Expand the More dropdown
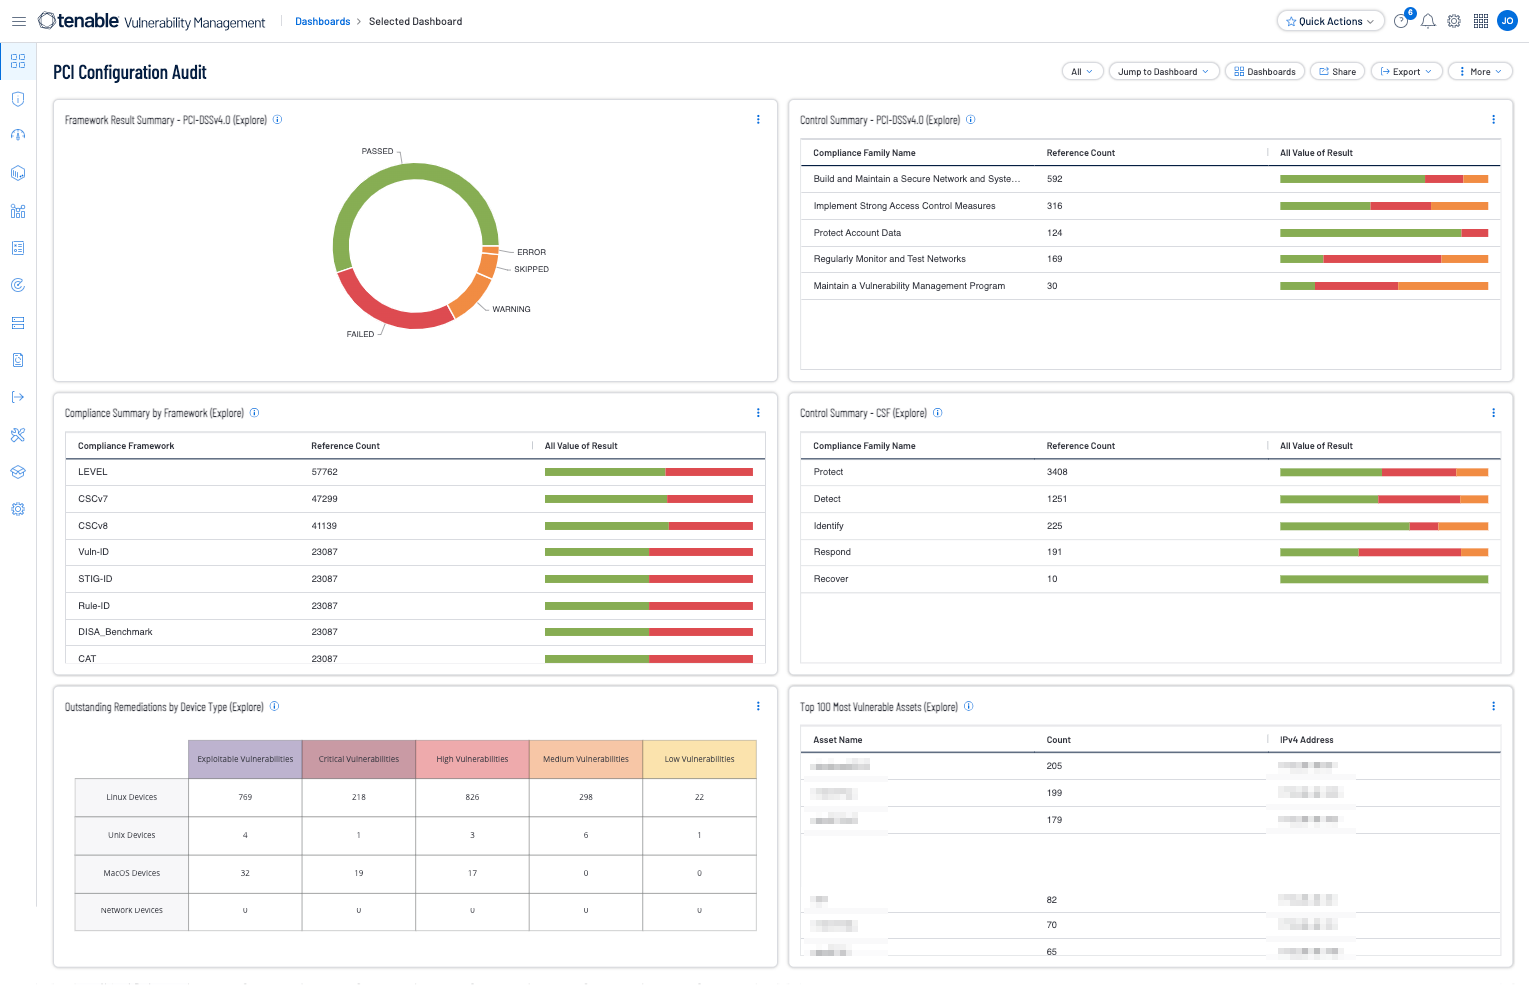This screenshot has height=985, width=1529. [x=1480, y=72]
